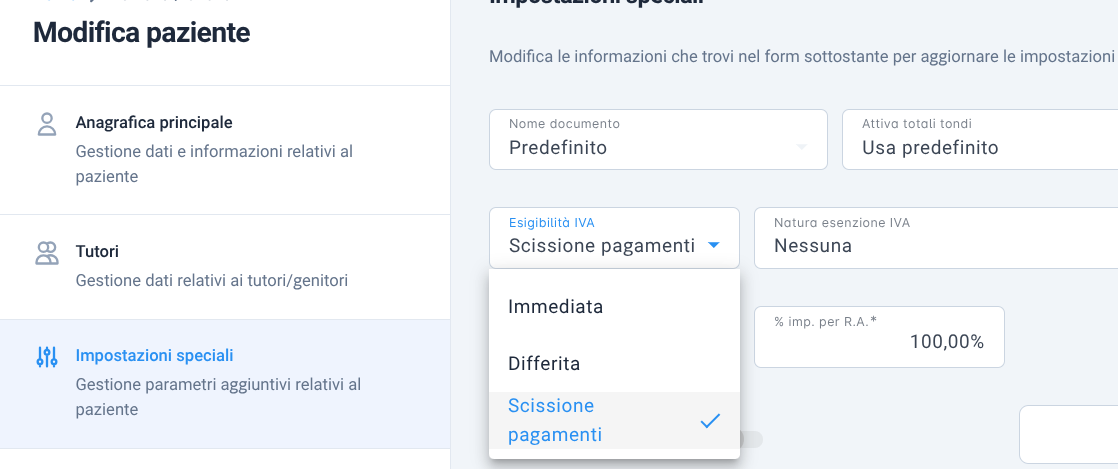Open the Attiva totali tondi dropdown

pyautogui.click(x=980, y=140)
